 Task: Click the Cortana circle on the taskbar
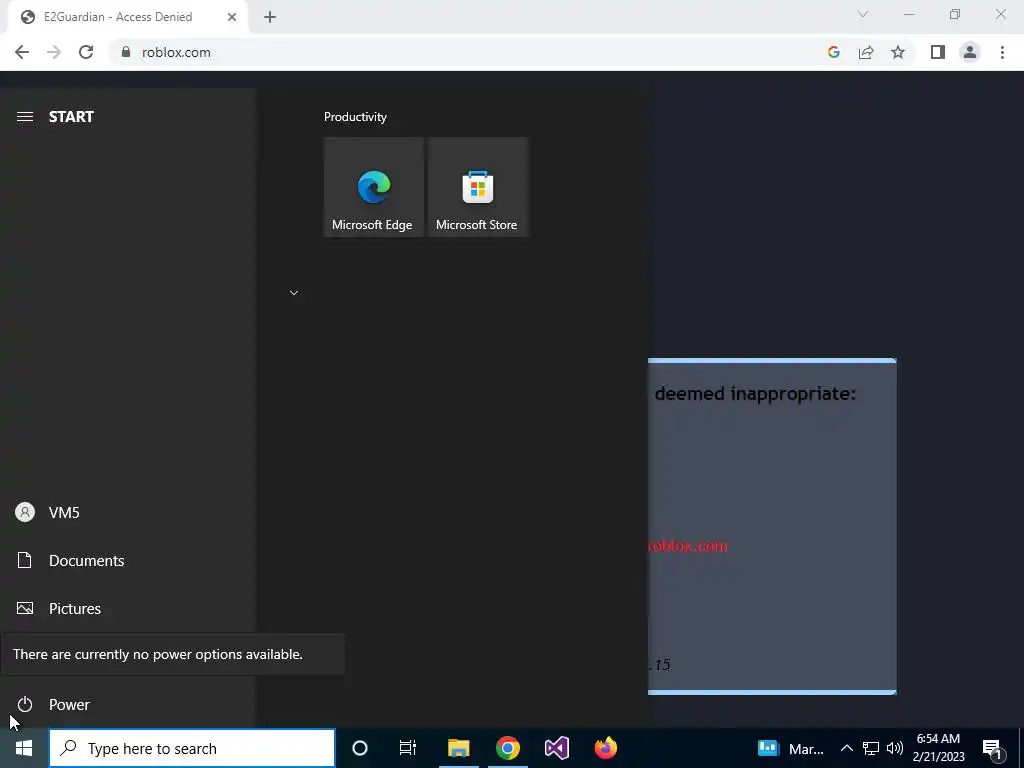tap(360, 748)
